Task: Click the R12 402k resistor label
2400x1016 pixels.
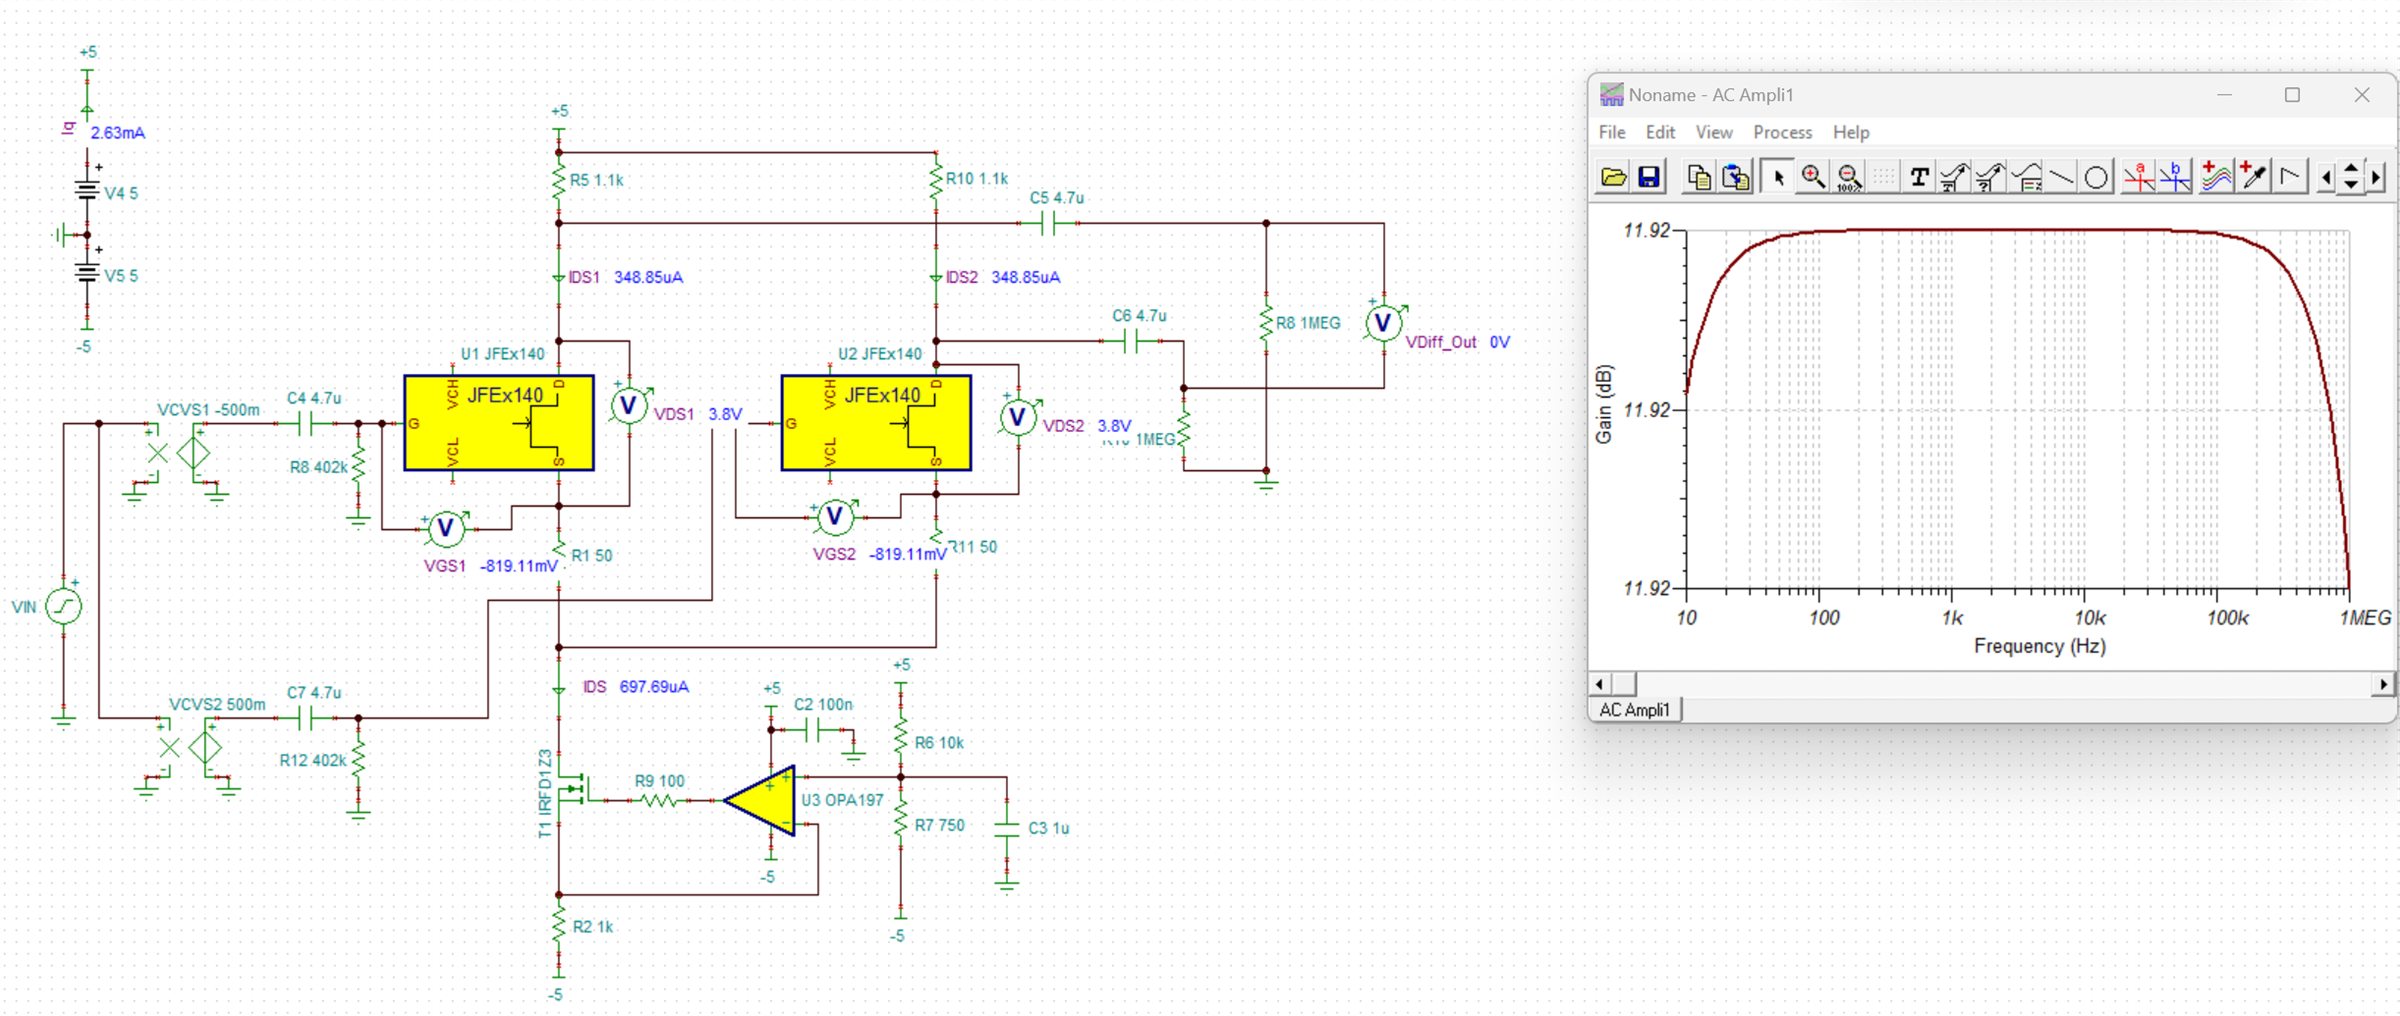Action: pos(313,760)
